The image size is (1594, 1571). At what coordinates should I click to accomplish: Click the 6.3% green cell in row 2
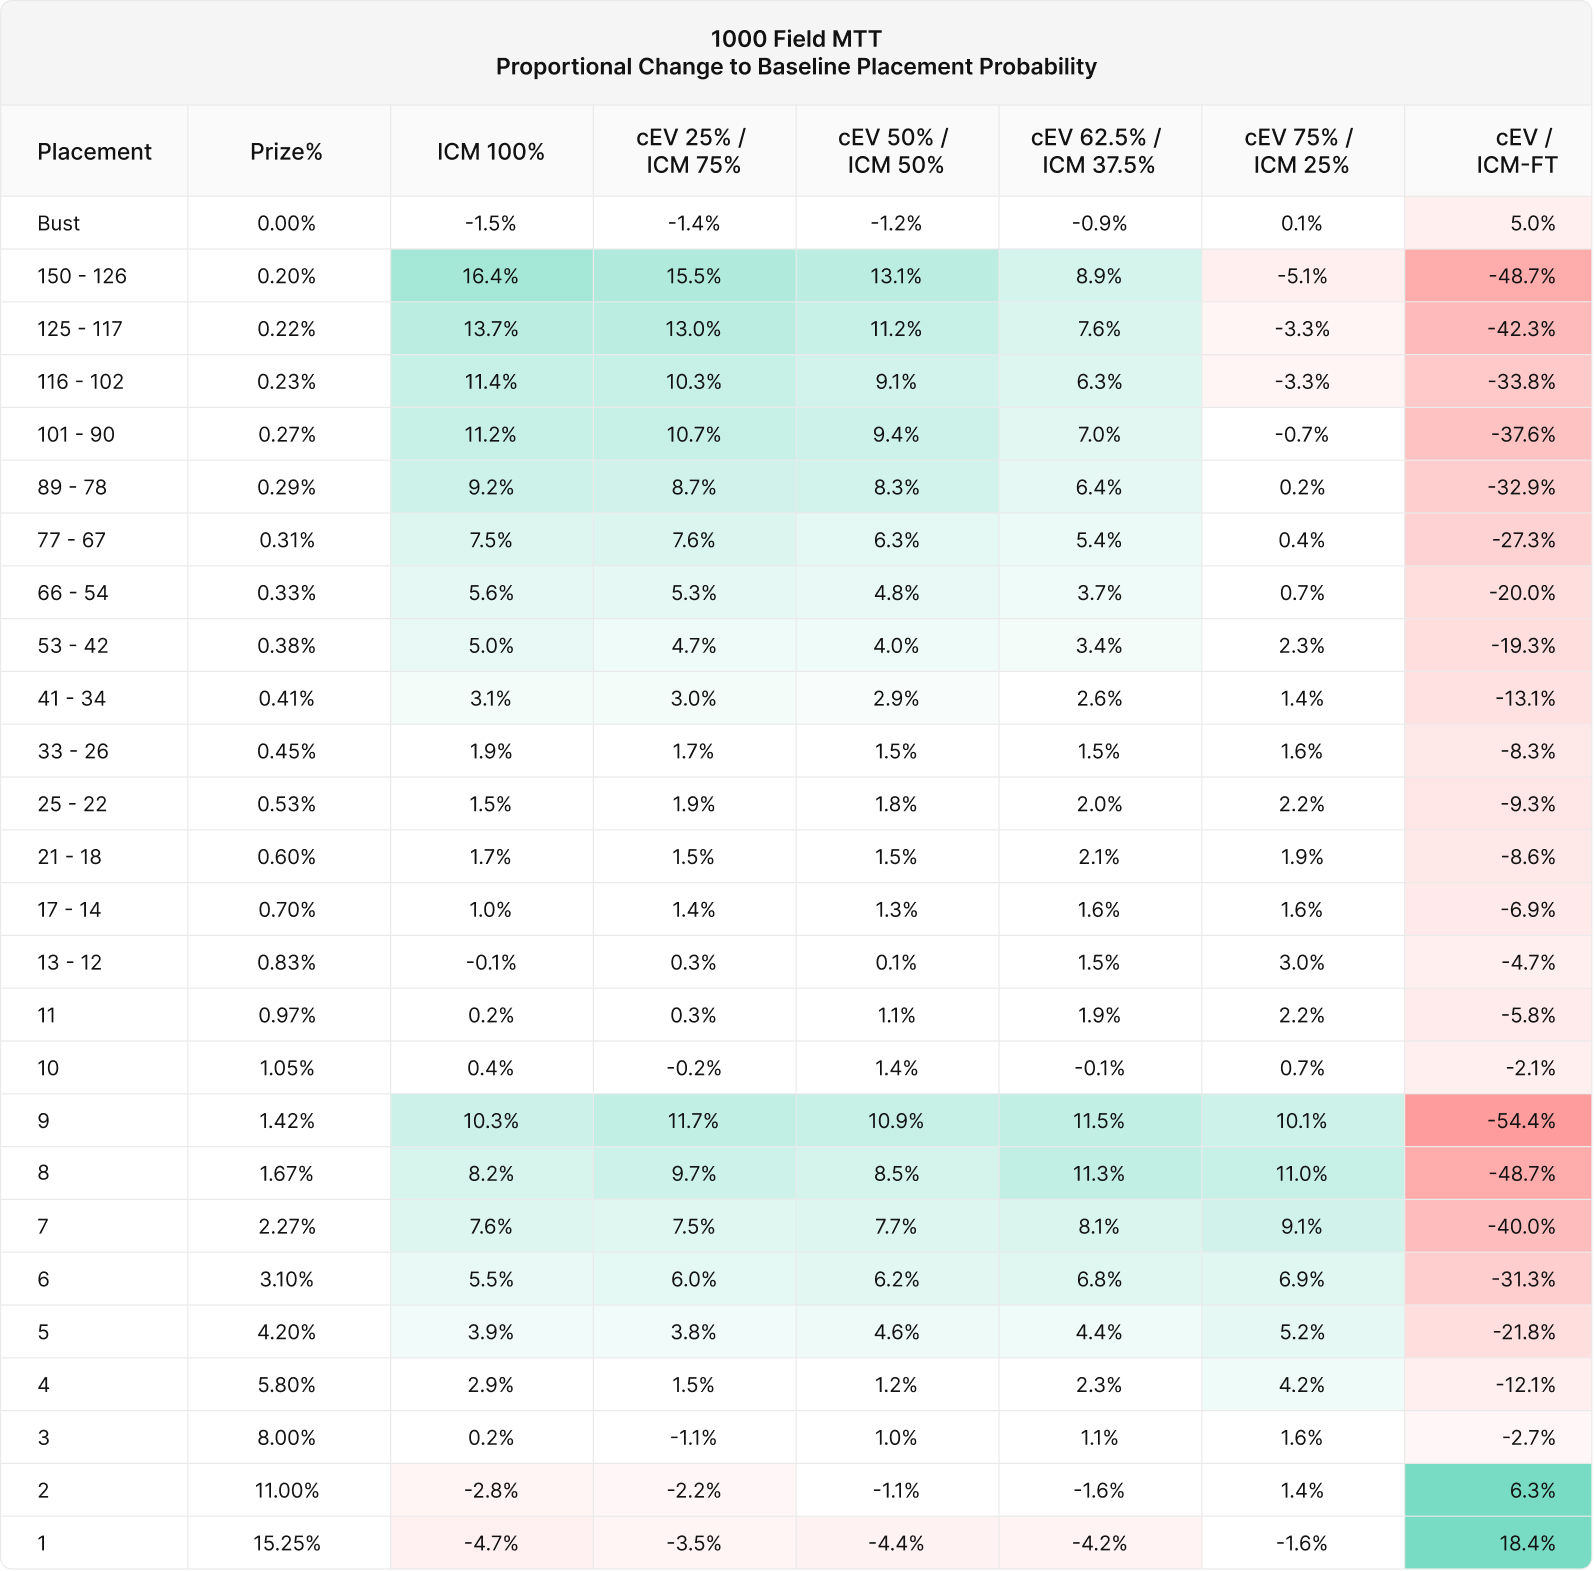[x=1498, y=1490]
